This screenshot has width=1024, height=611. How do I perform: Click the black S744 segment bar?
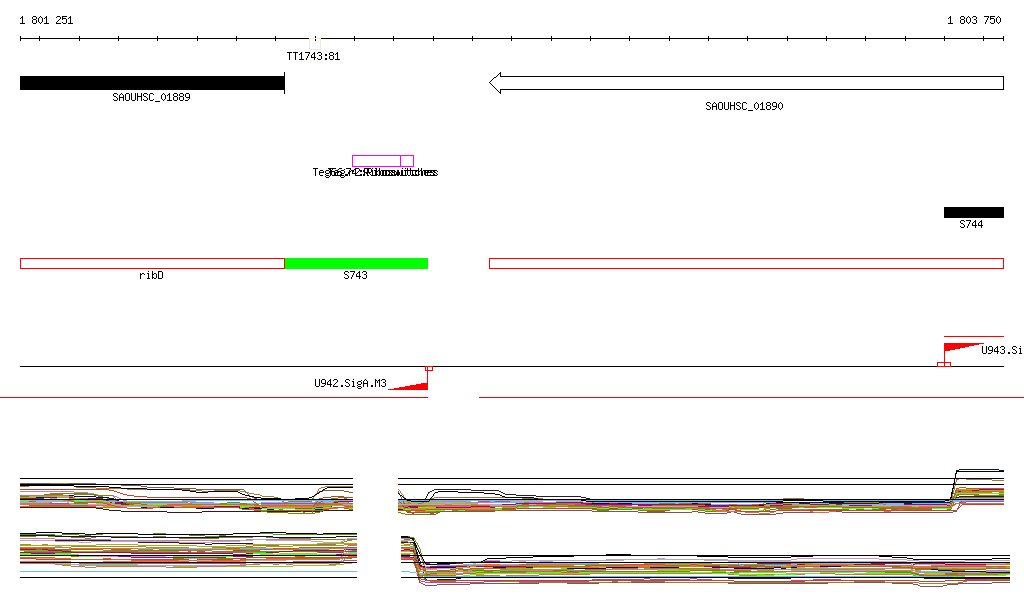click(974, 212)
